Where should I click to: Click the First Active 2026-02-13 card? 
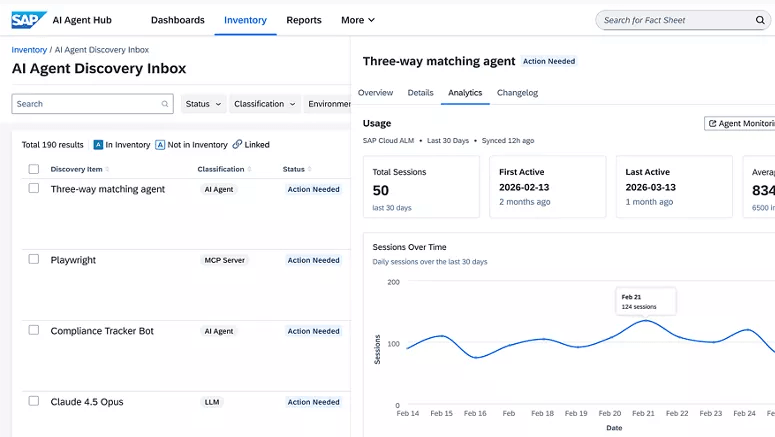point(548,187)
